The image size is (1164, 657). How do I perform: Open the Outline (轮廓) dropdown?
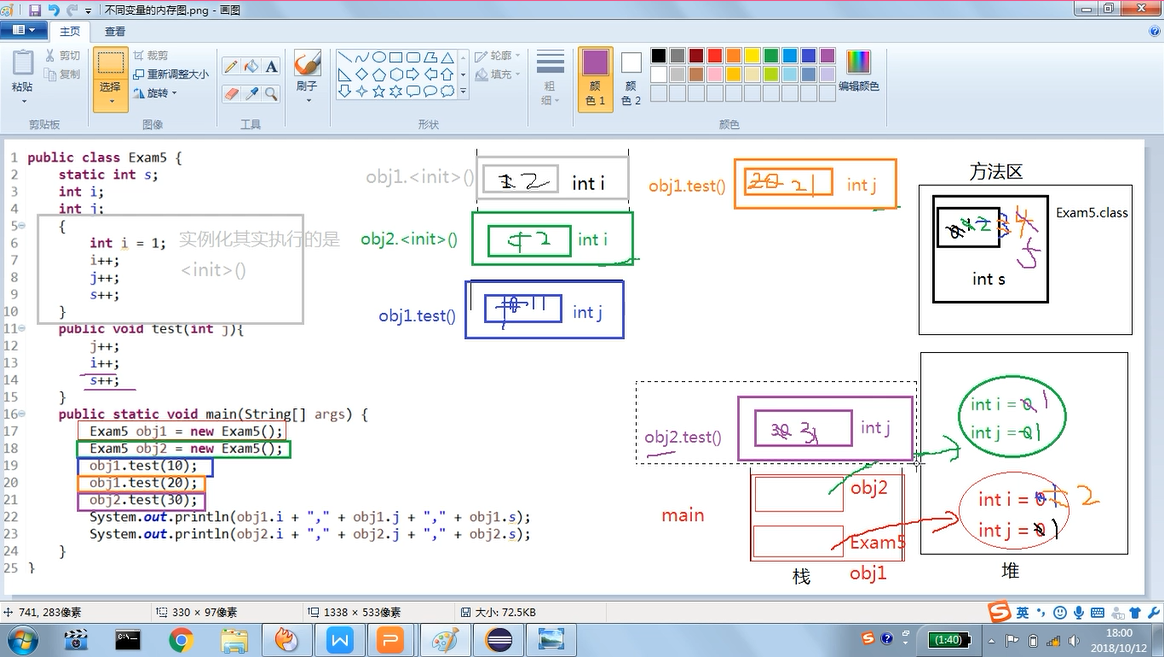(x=497, y=56)
